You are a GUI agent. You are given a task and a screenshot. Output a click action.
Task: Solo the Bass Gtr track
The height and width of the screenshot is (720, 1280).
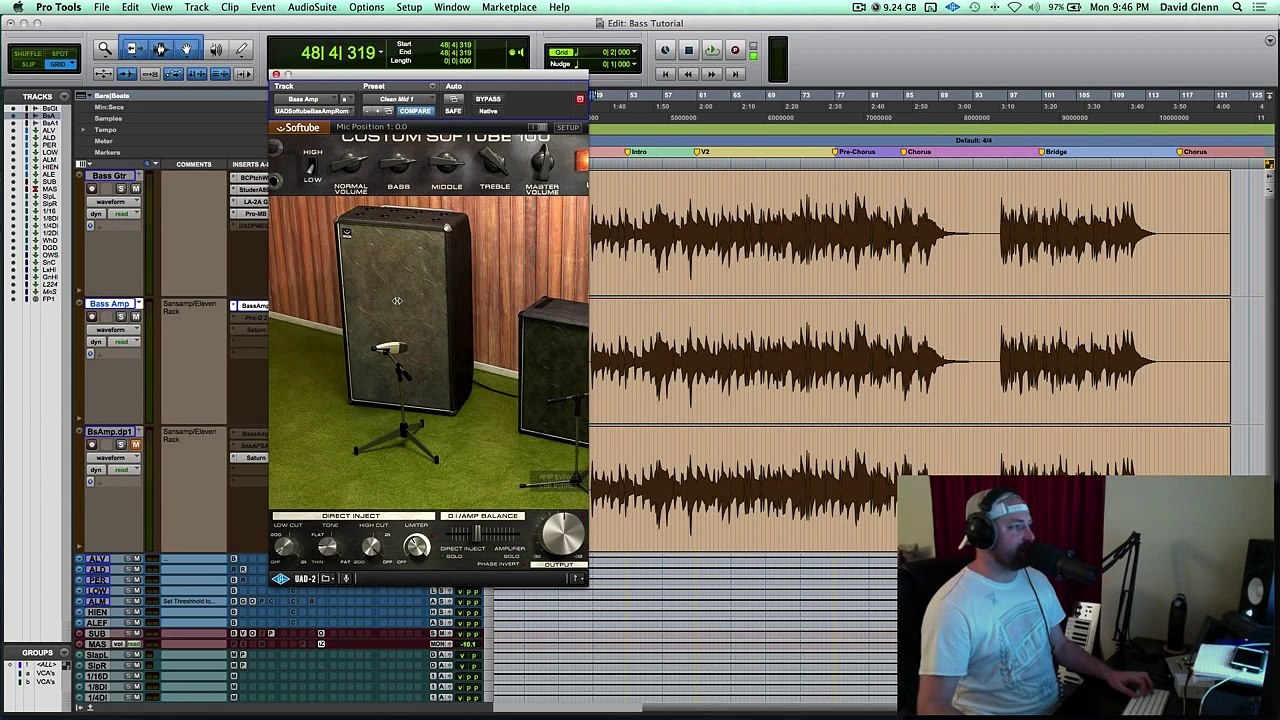[x=121, y=189]
